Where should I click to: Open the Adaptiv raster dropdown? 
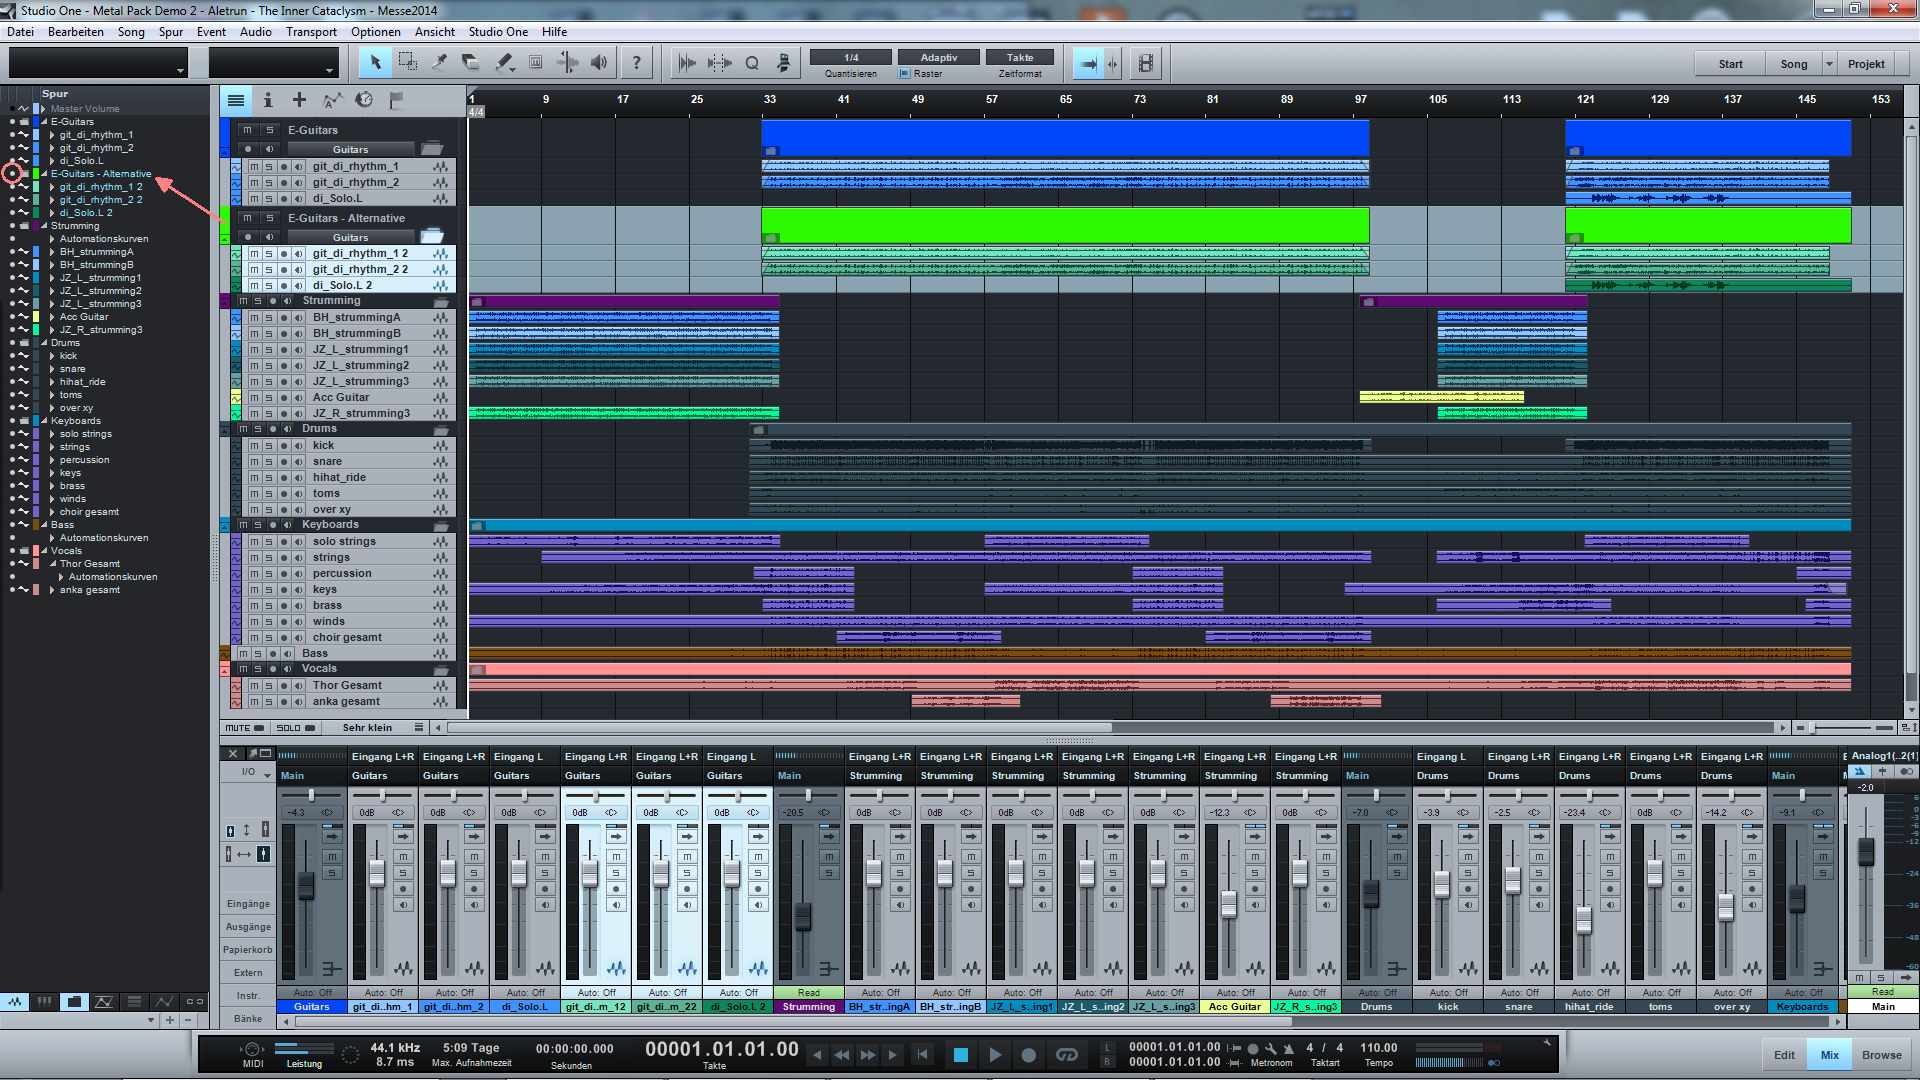(939, 58)
